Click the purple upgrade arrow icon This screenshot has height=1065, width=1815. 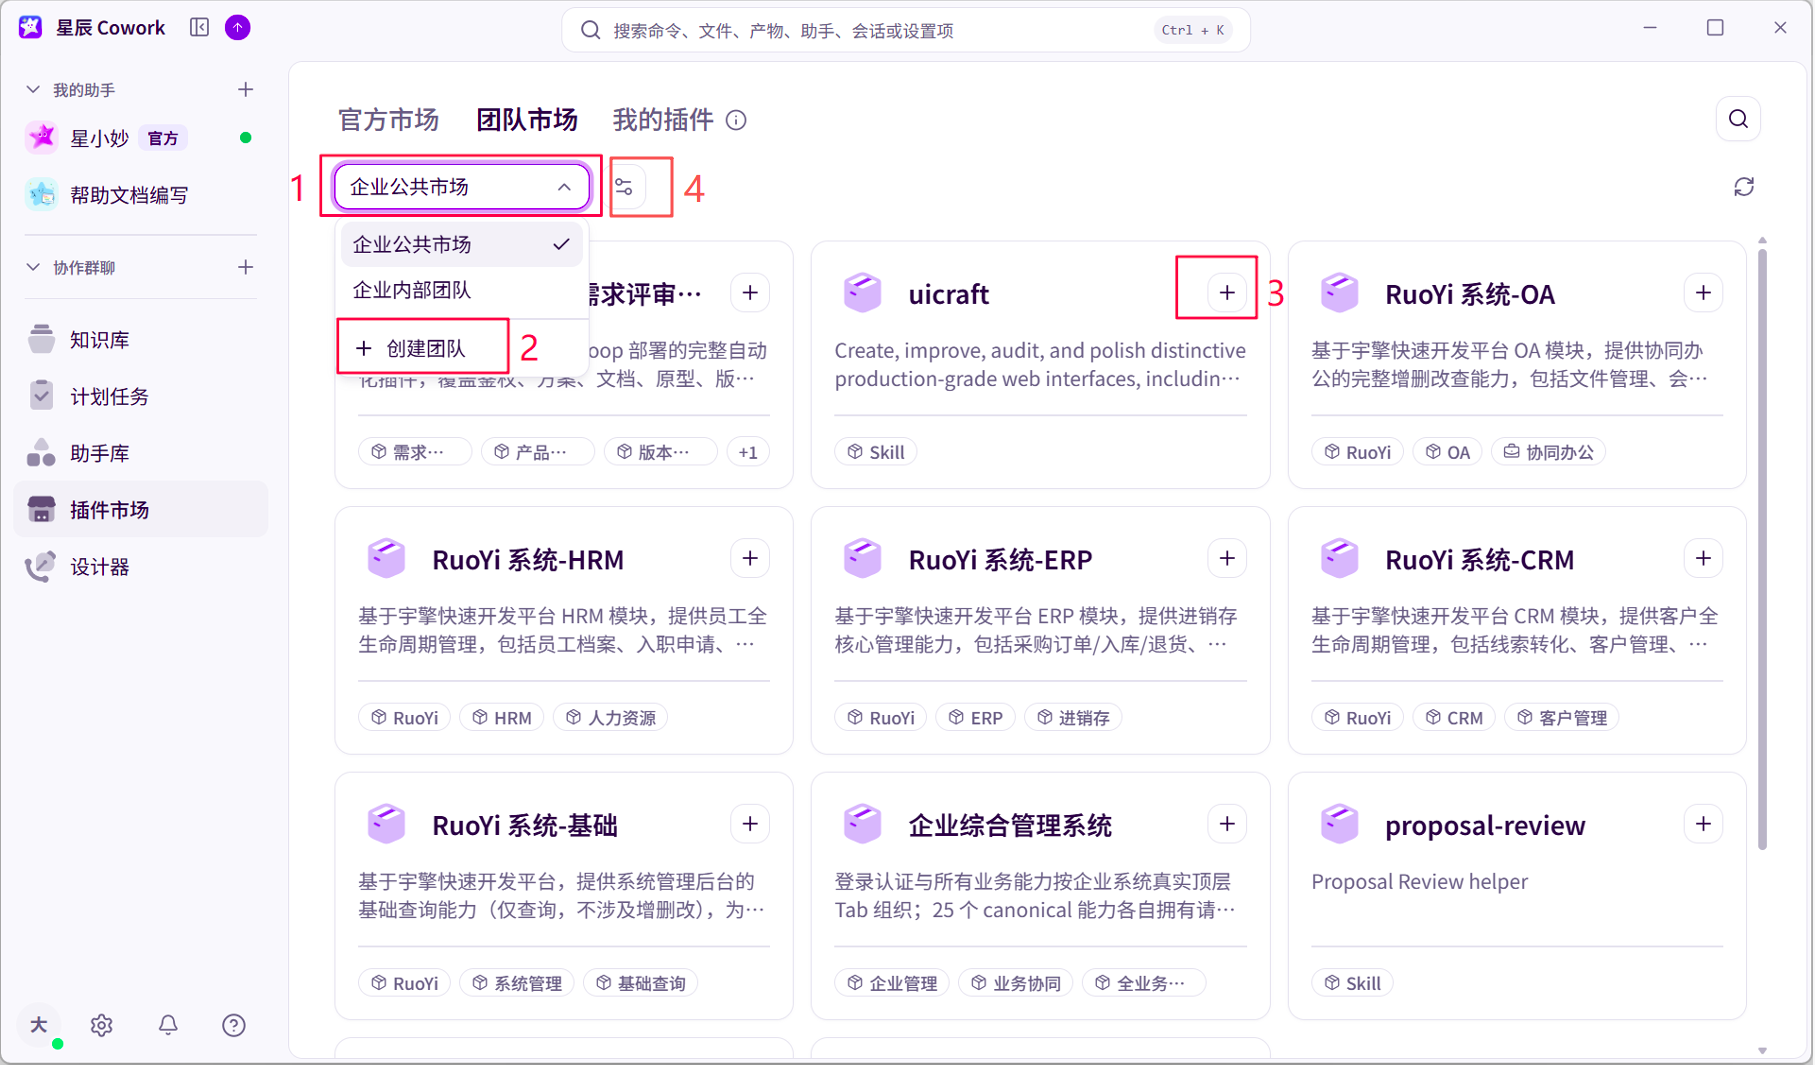[238, 27]
